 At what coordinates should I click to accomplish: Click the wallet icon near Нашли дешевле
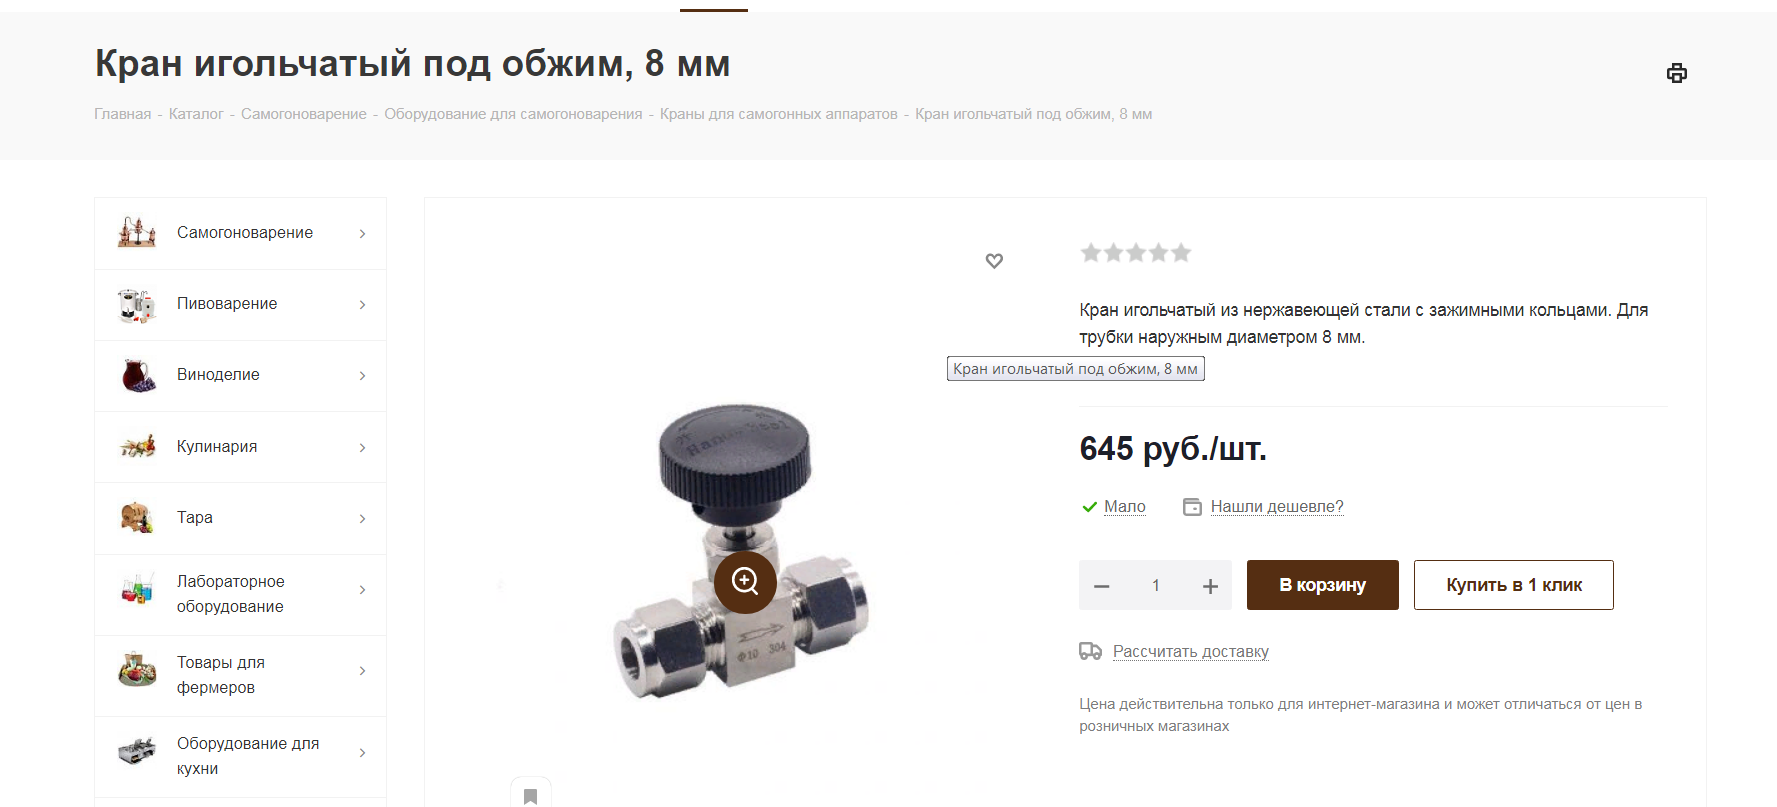pos(1192,507)
